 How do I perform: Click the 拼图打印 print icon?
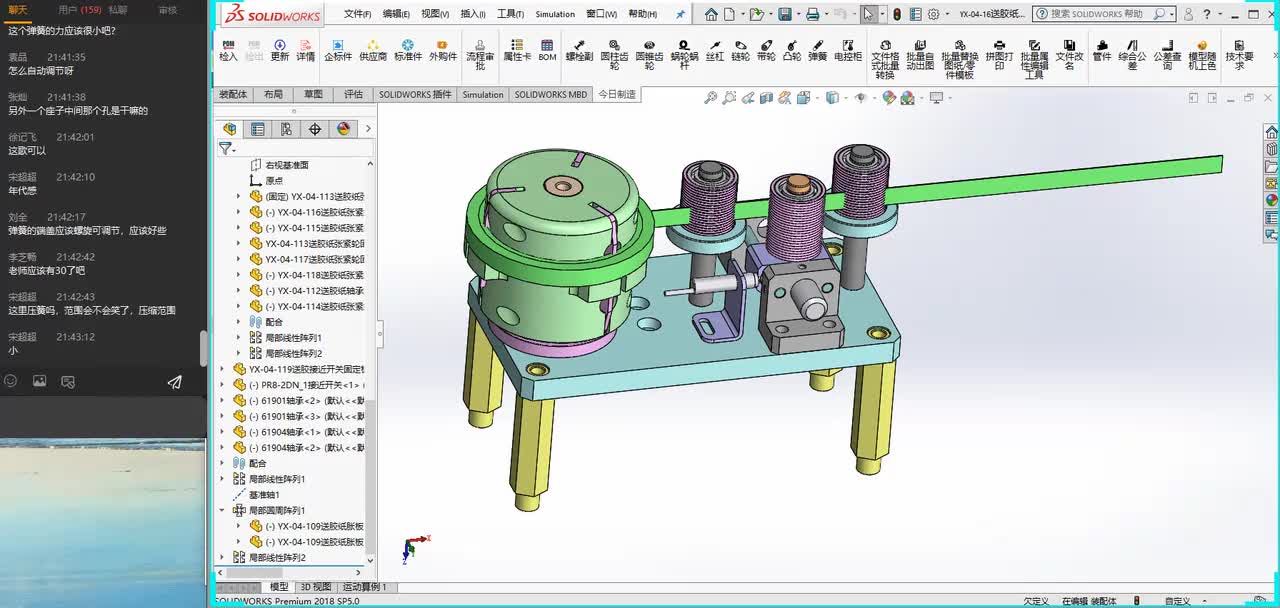pos(999,54)
